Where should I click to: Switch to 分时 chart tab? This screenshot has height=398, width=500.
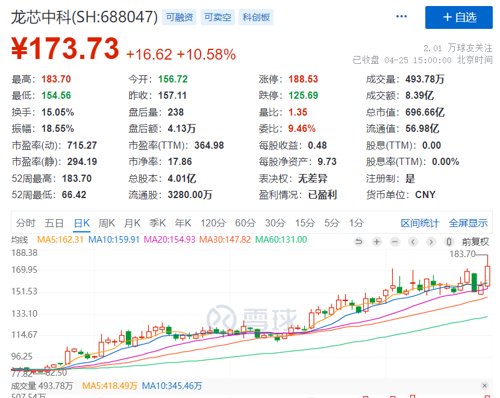tap(25, 223)
